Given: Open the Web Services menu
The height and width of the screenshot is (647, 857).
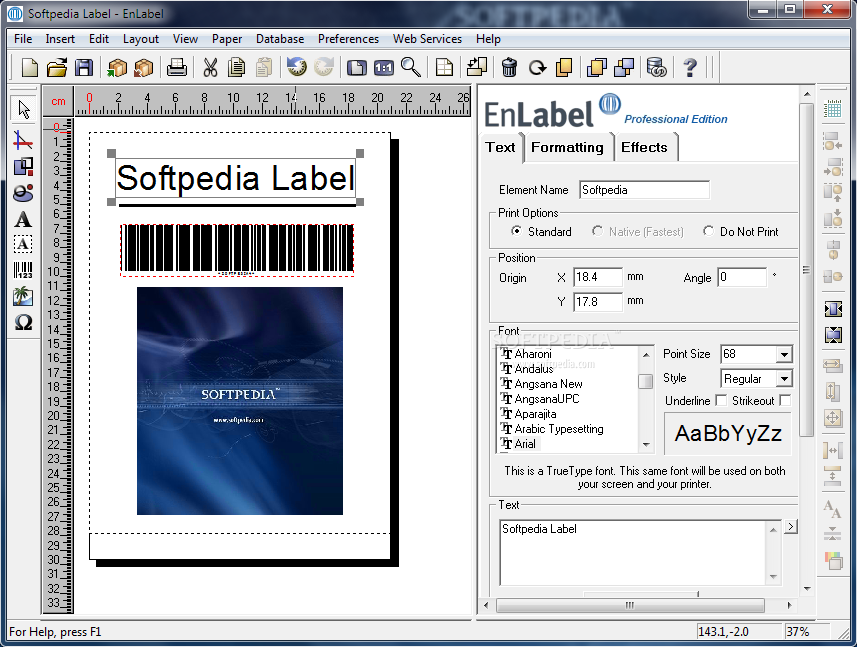Looking at the screenshot, I should (x=427, y=39).
